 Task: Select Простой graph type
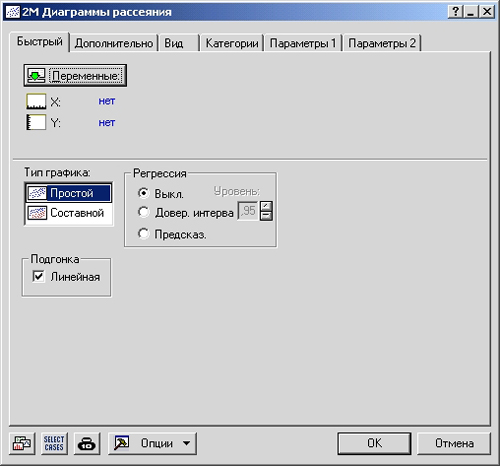tap(68, 193)
